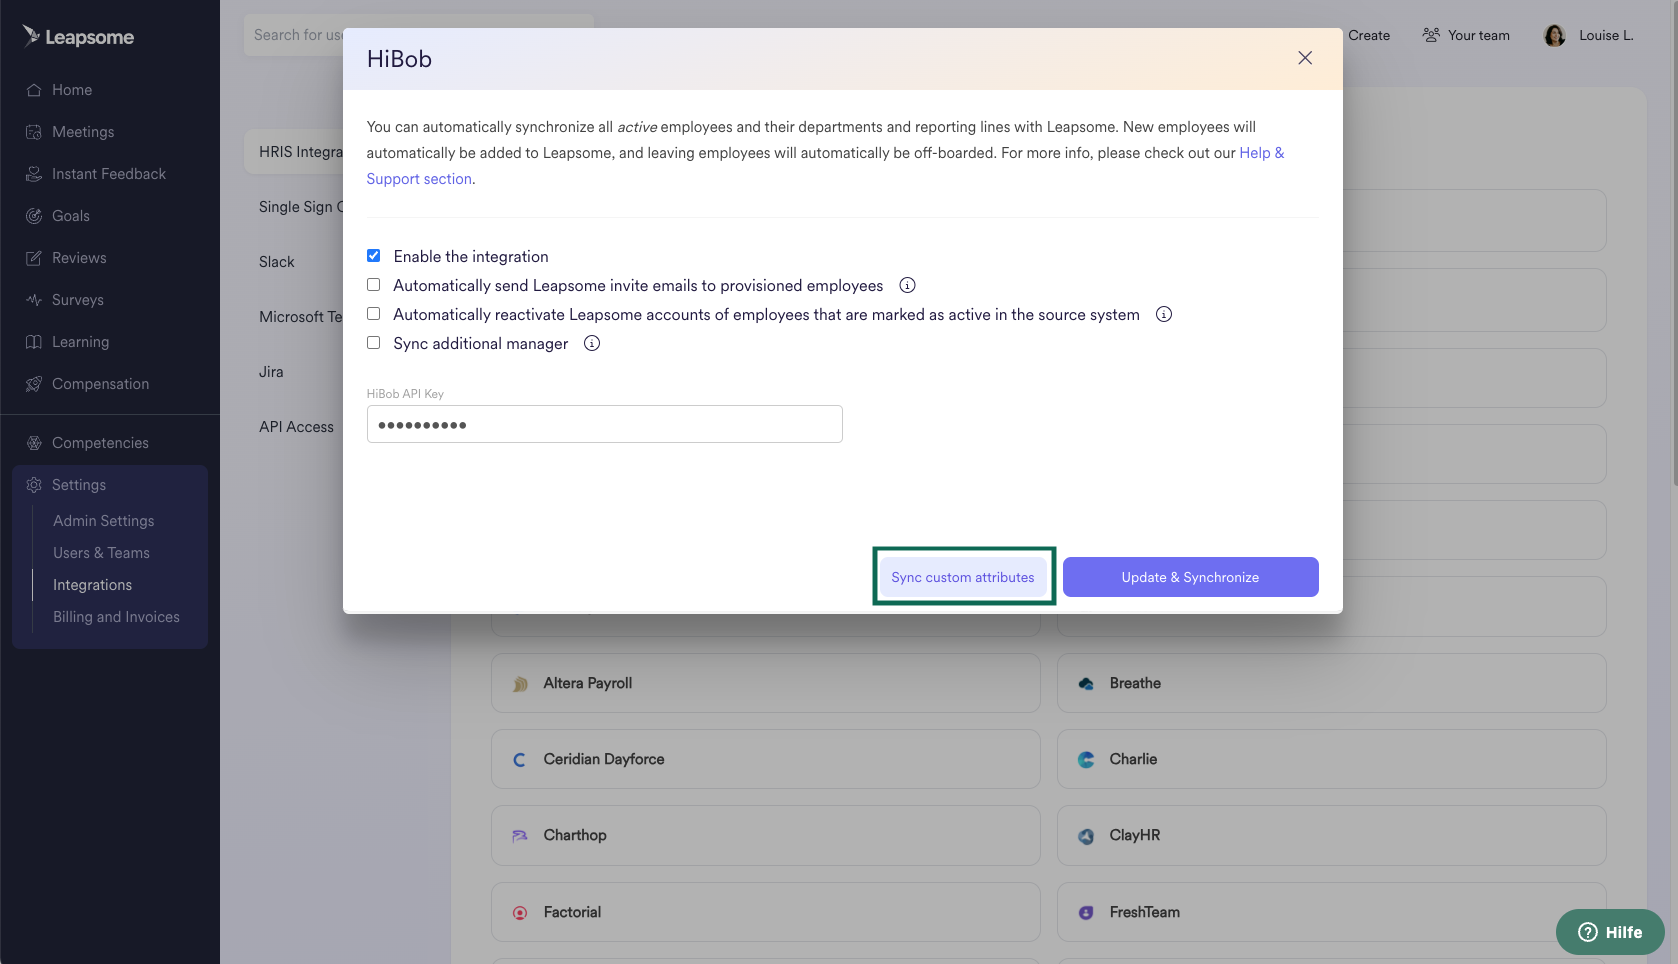Click into HiBob API Key field
Screen dimensions: 1678x964
[x=604, y=424]
